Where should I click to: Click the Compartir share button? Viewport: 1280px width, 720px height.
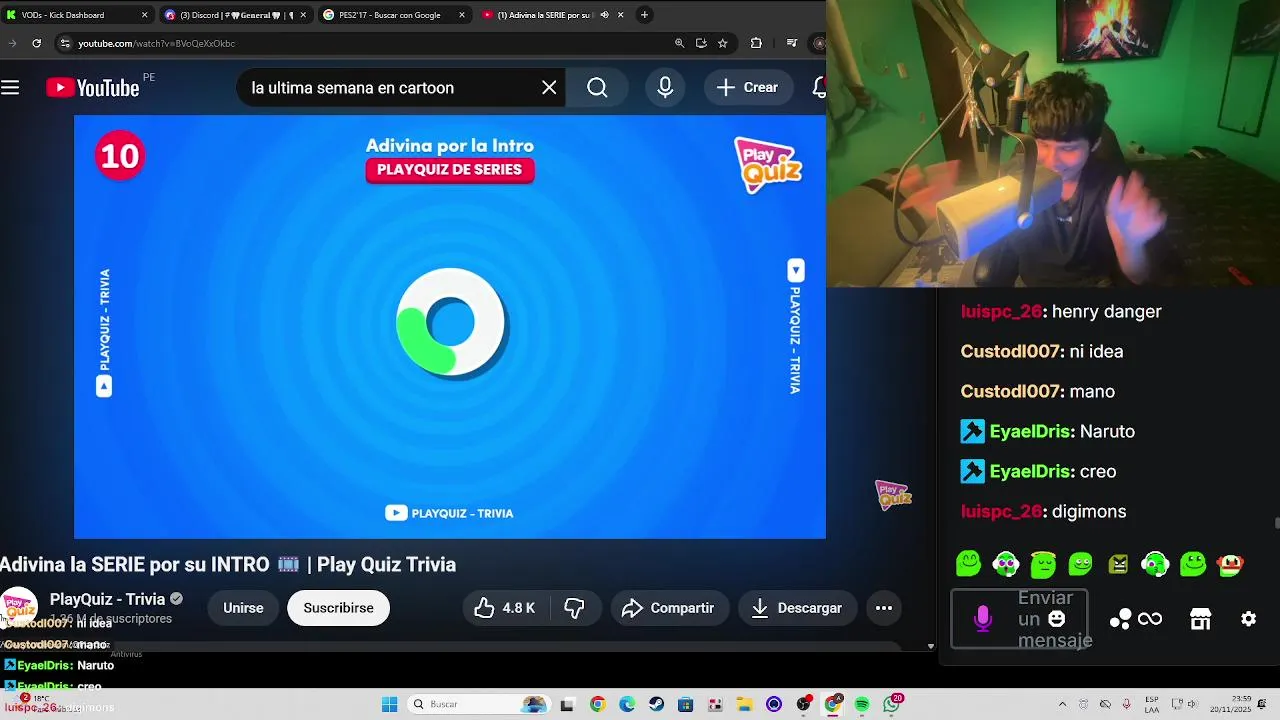point(669,608)
